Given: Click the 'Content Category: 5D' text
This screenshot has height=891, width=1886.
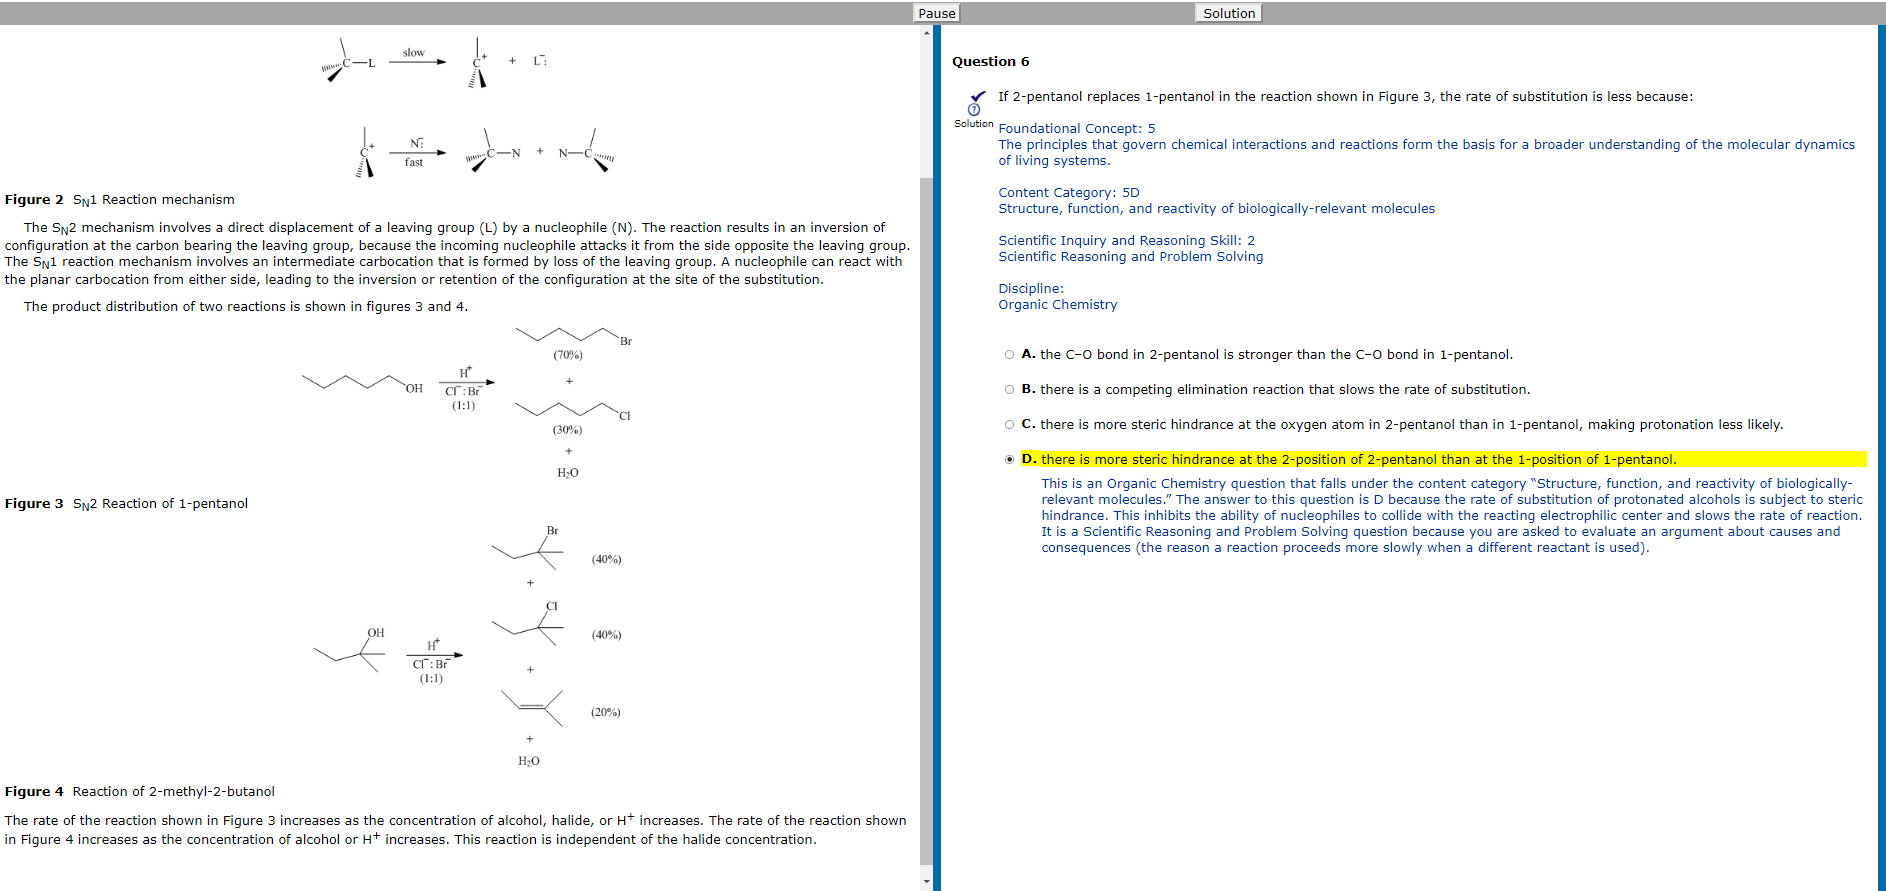Looking at the screenshot, I should pyautogui.click(x=1068, y=193).
